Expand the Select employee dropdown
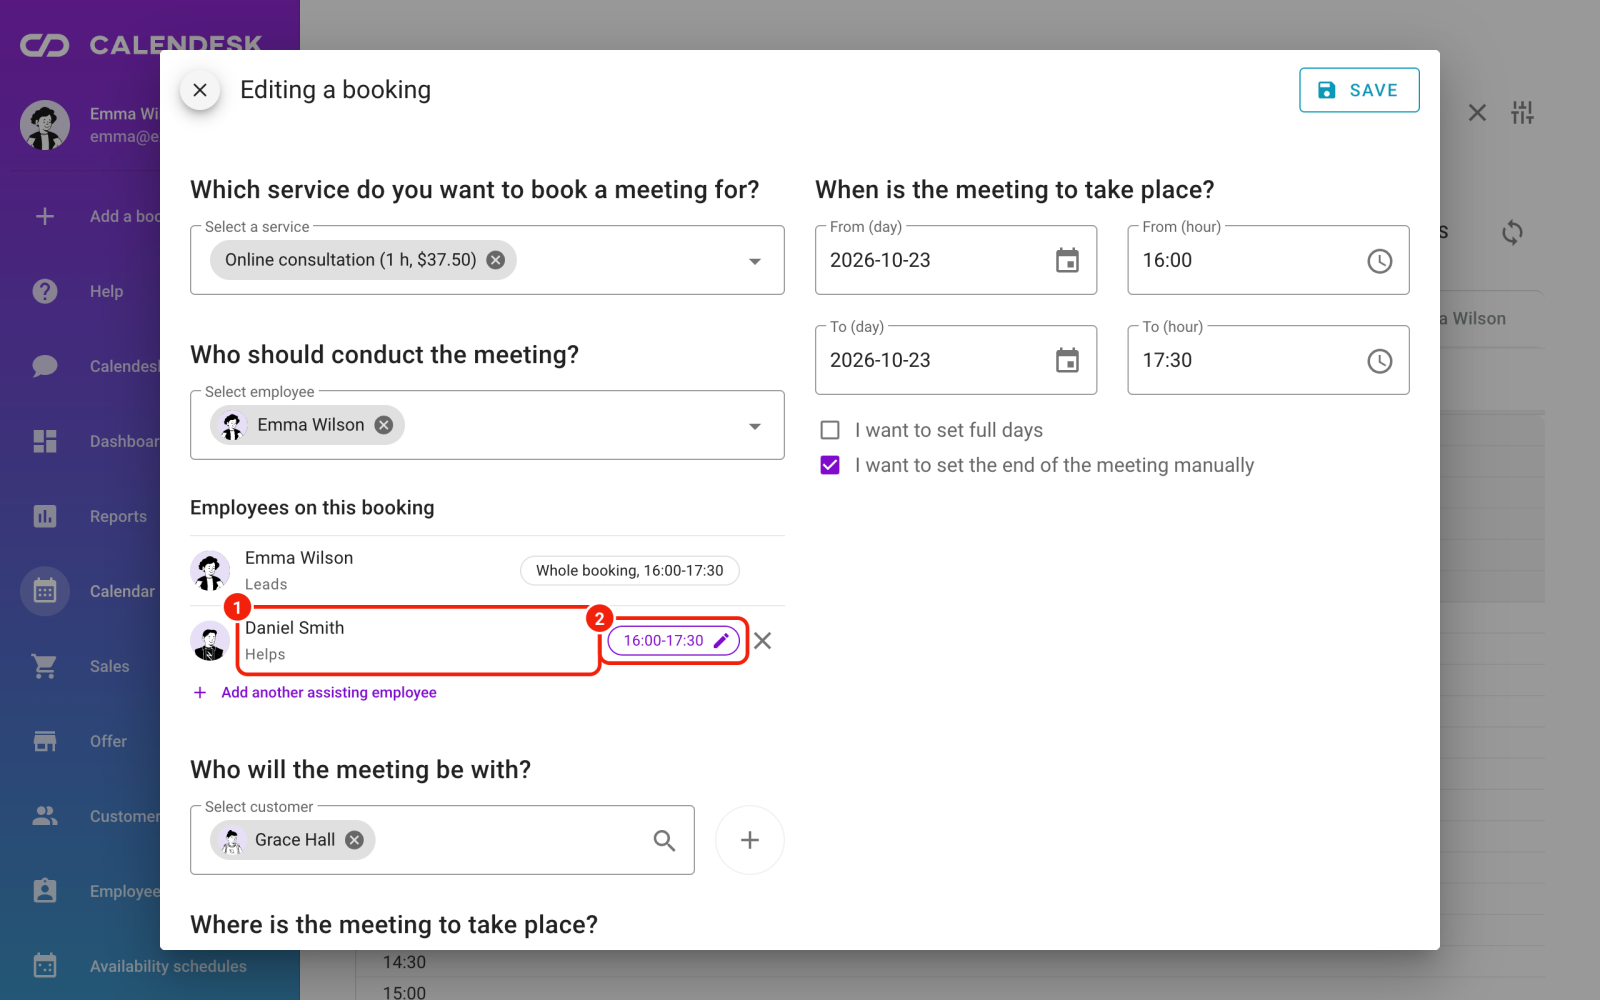The width and height of the screenshot is (1600, 1000). coord(755,426)
